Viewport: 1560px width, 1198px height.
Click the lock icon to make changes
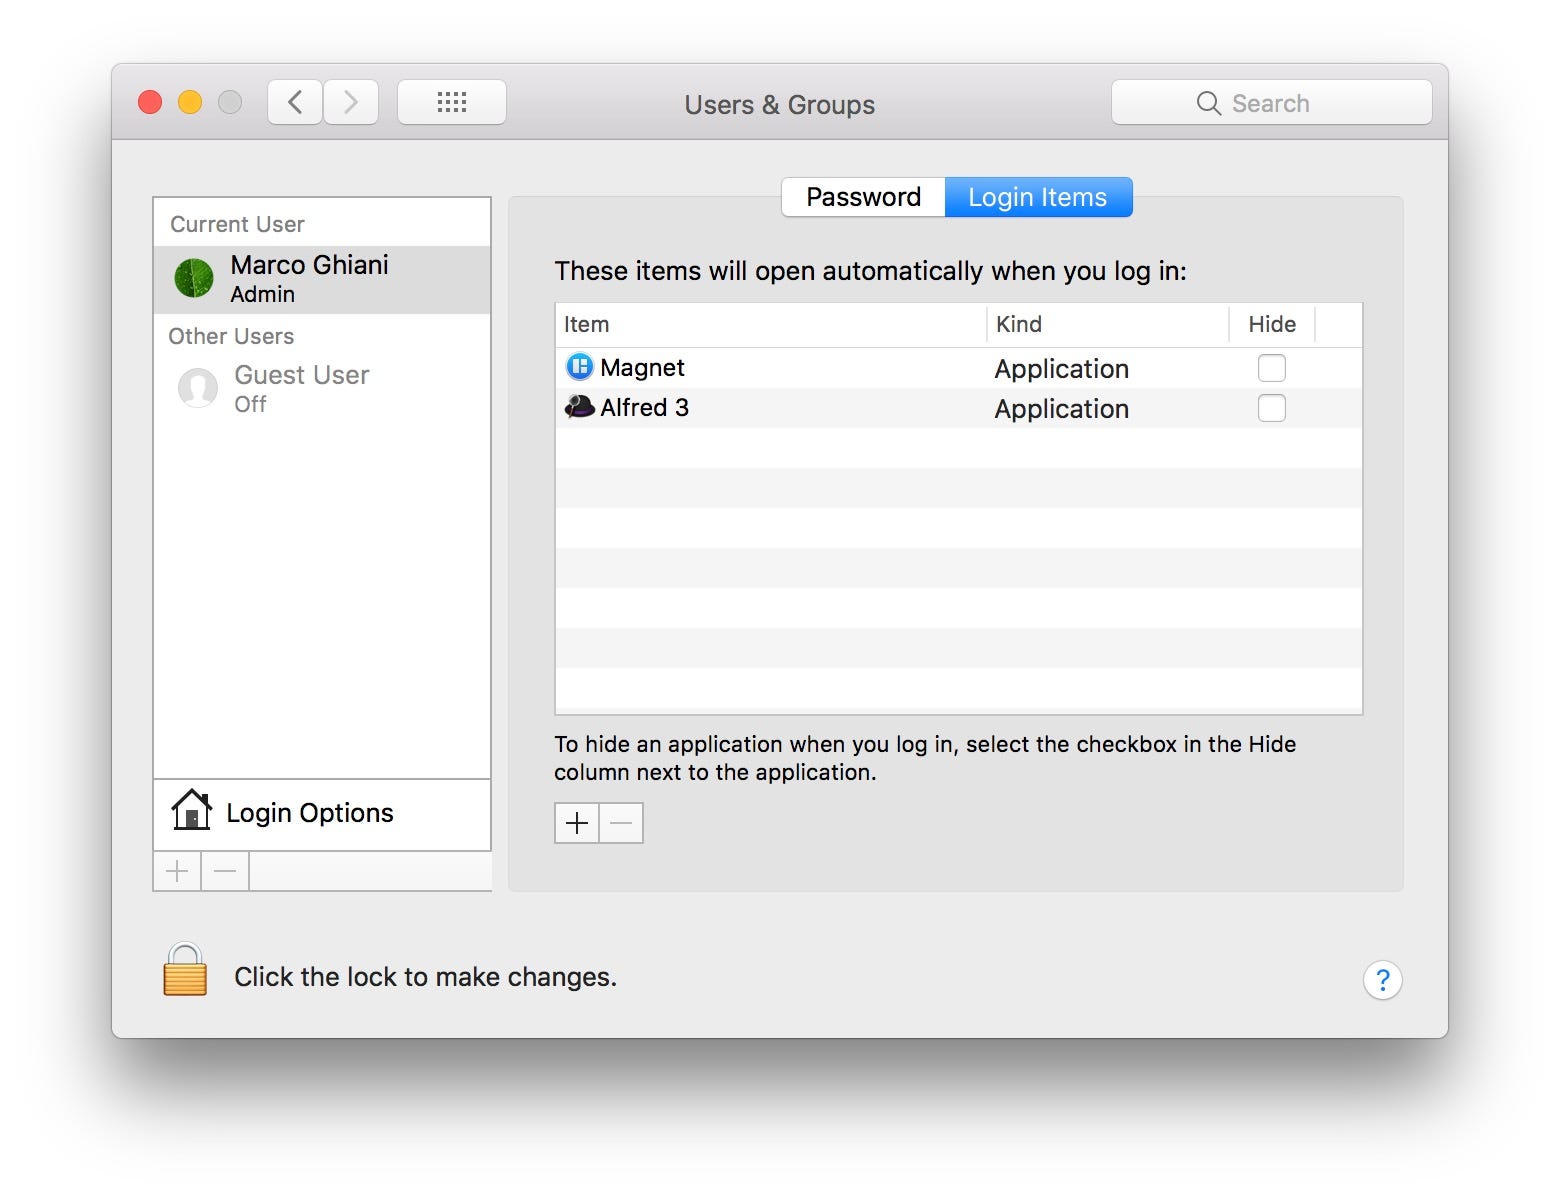pos(185,970)
